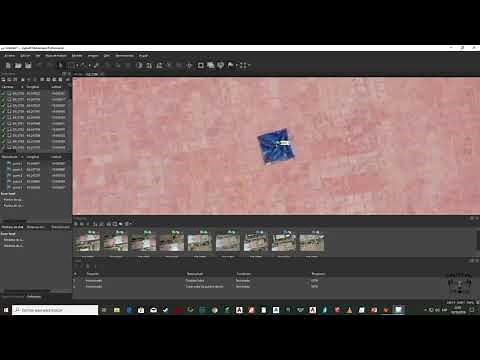Image resolution: width=480 pixels, height=360 pixels.
Task: Toggle the Show Cameras square icon
Action: pyautogui.click(x=201, y=65)
